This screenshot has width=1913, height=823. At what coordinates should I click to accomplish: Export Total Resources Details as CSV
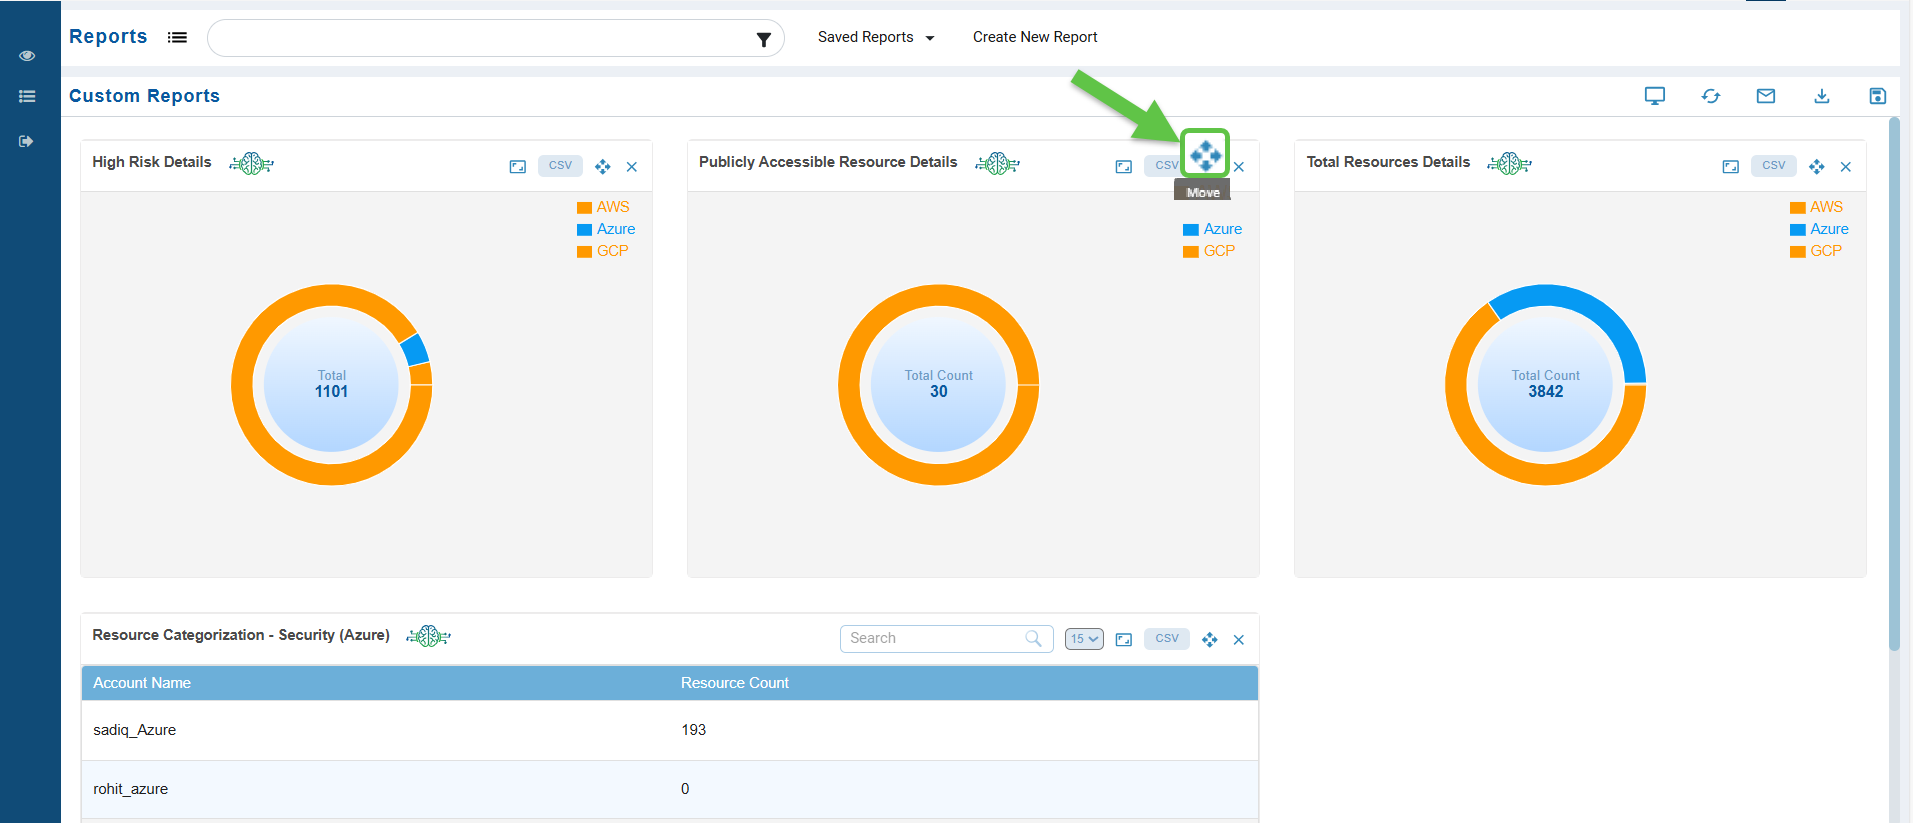point(1773,166)
